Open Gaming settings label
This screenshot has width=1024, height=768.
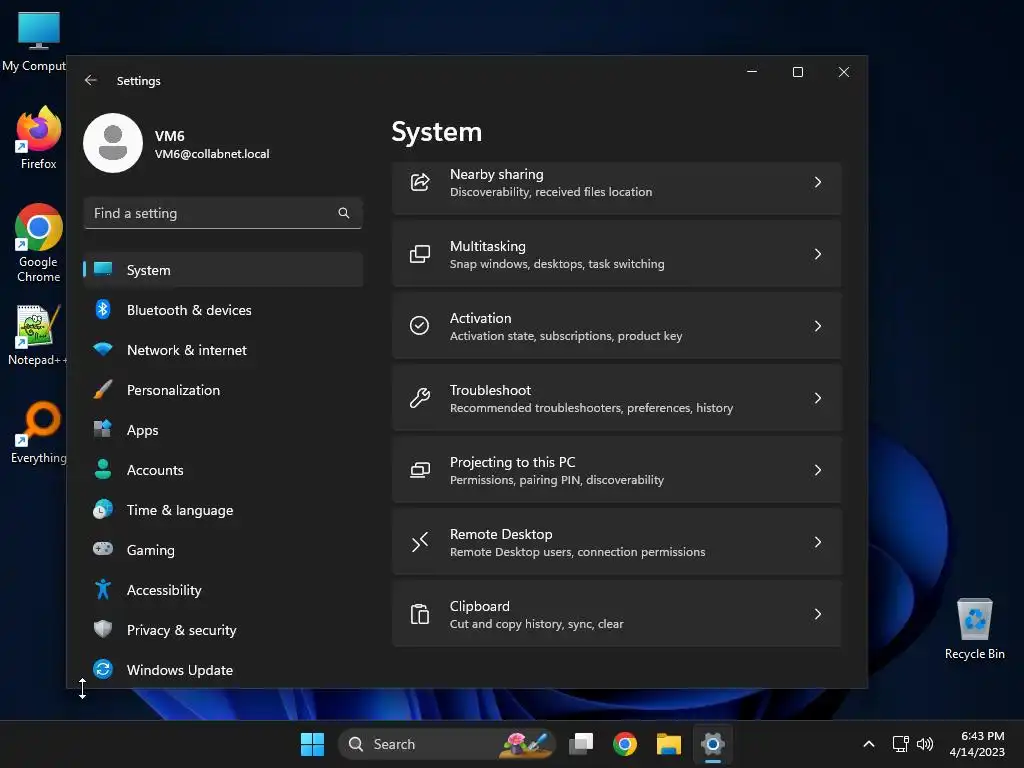pos(151,550)
